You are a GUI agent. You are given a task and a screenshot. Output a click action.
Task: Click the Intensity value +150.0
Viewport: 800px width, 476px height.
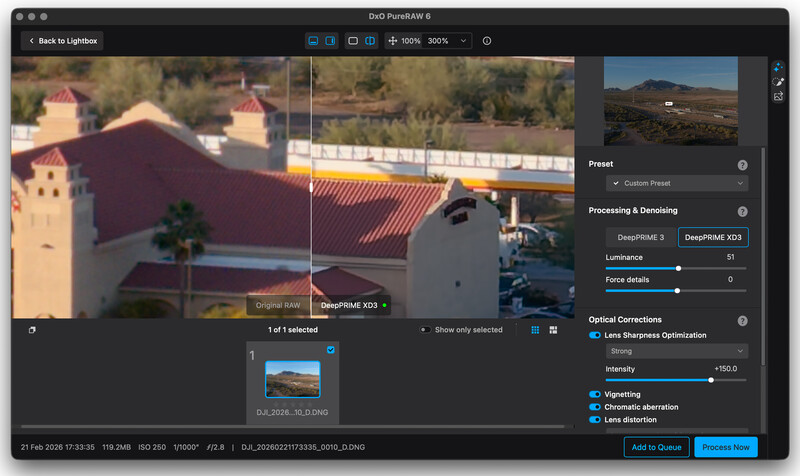(x=726, y=368)
